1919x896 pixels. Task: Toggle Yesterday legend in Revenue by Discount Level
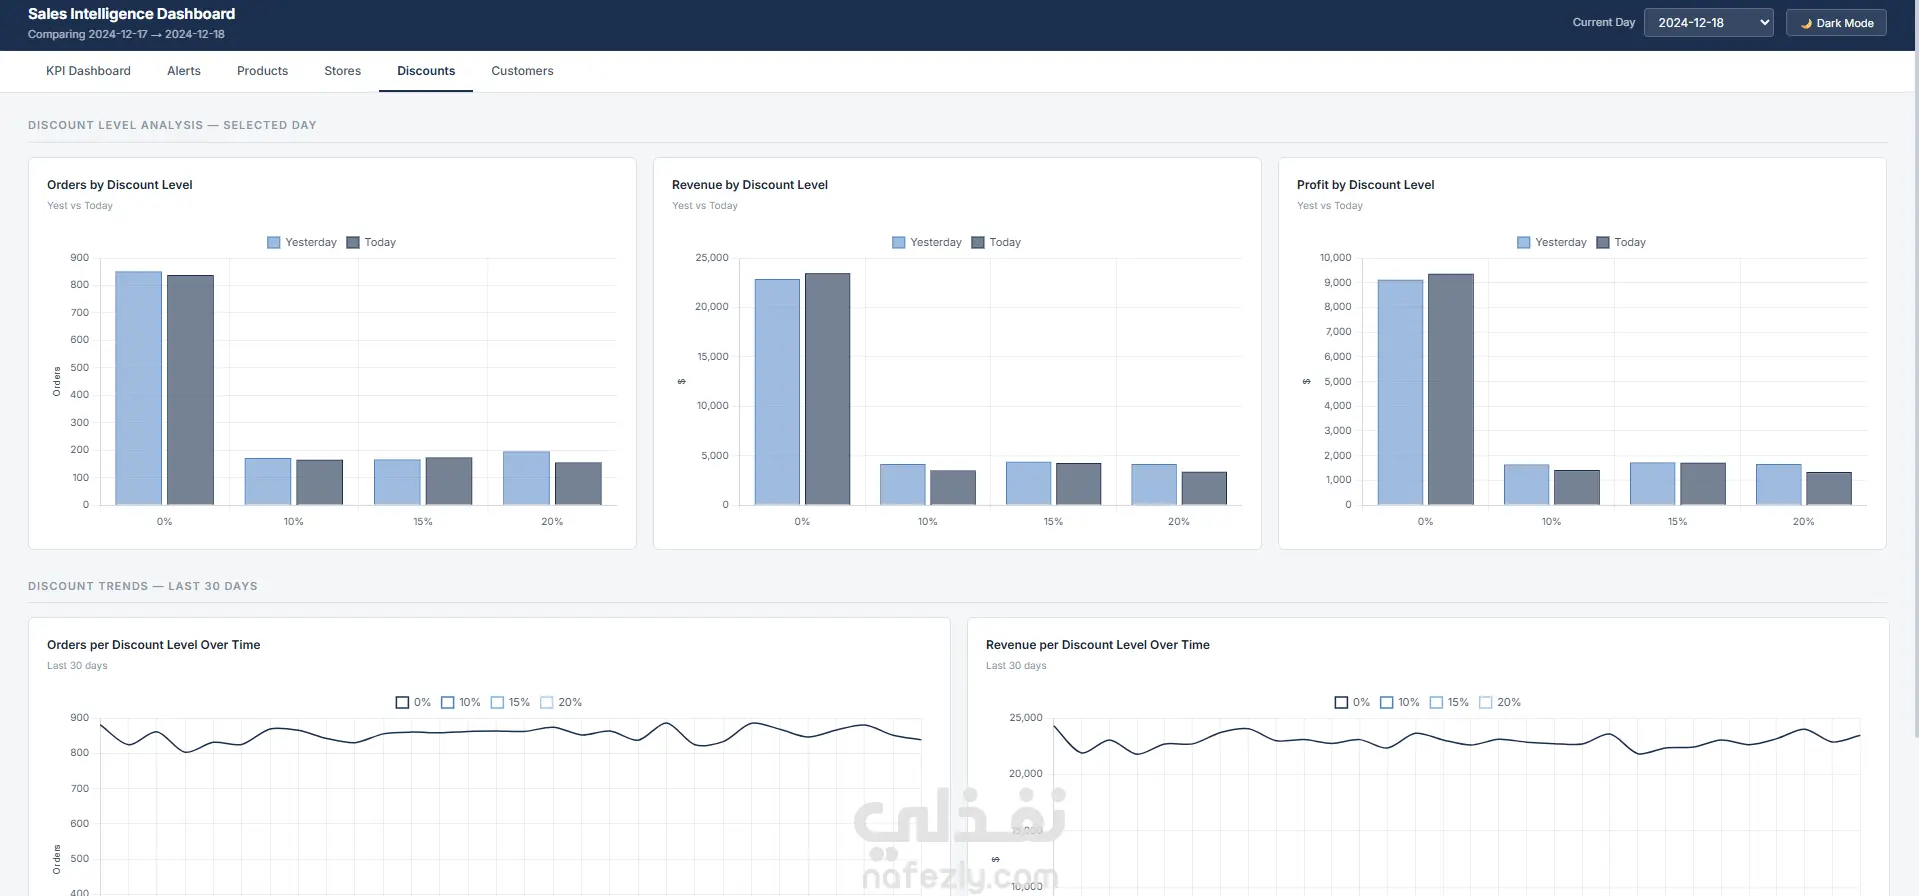(x=927, y=243)
